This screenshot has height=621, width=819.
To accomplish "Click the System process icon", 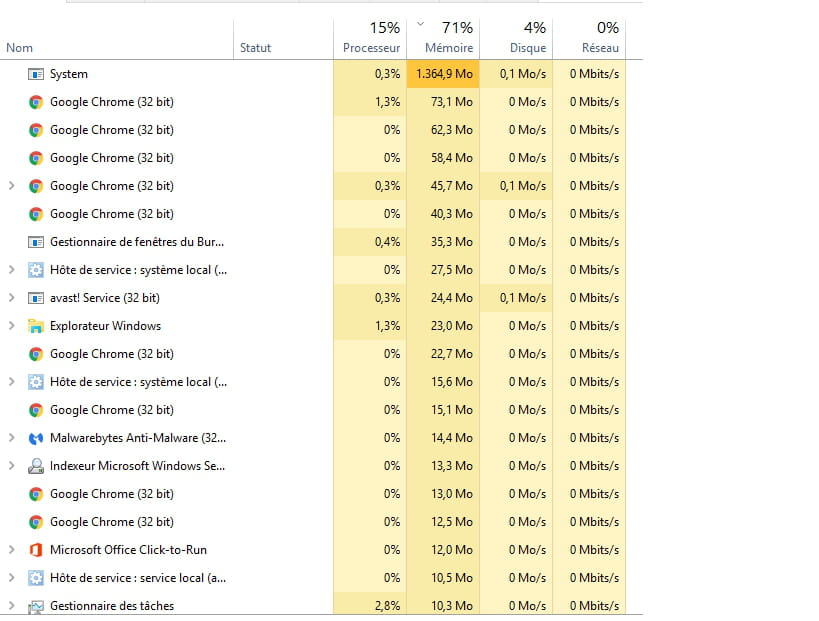I will tap(36, 74).
